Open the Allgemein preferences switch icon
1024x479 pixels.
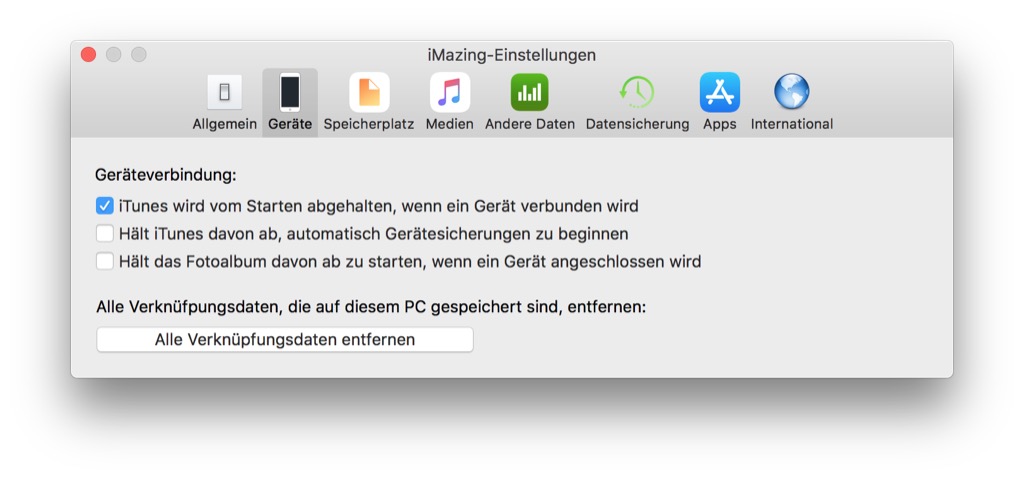click(x=225, y=92)
